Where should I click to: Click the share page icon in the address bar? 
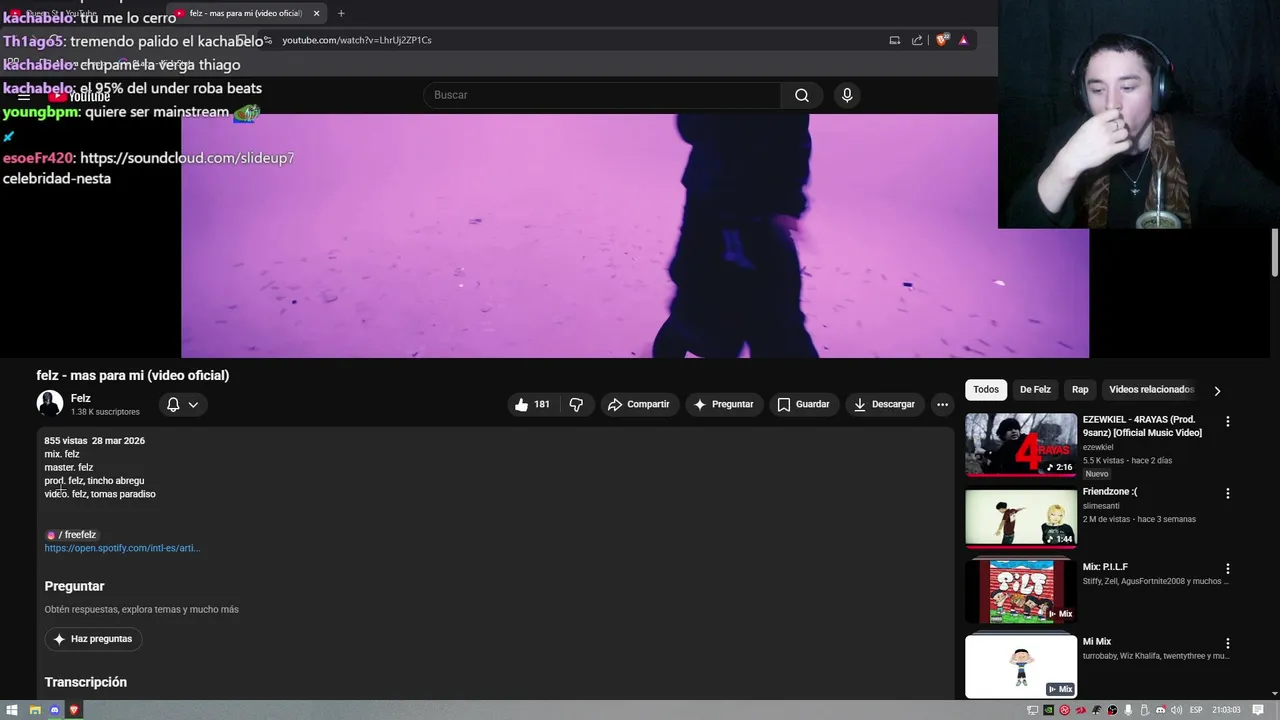(x=917, y=40)
